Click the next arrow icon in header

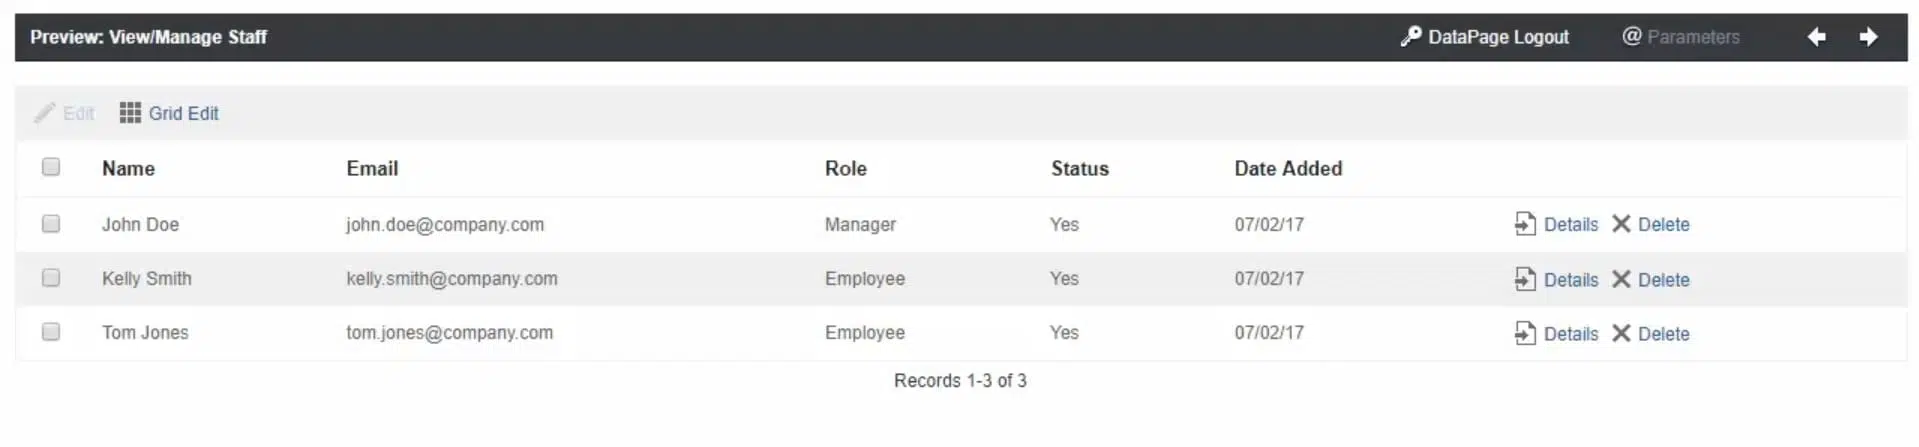coord(1868,37)
